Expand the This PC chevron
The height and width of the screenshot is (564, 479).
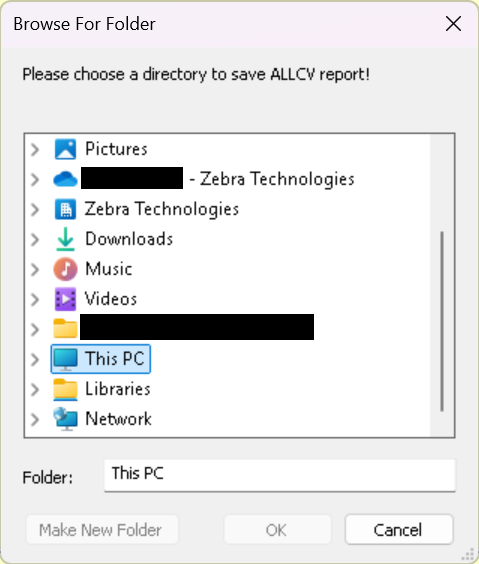(35, 359)
